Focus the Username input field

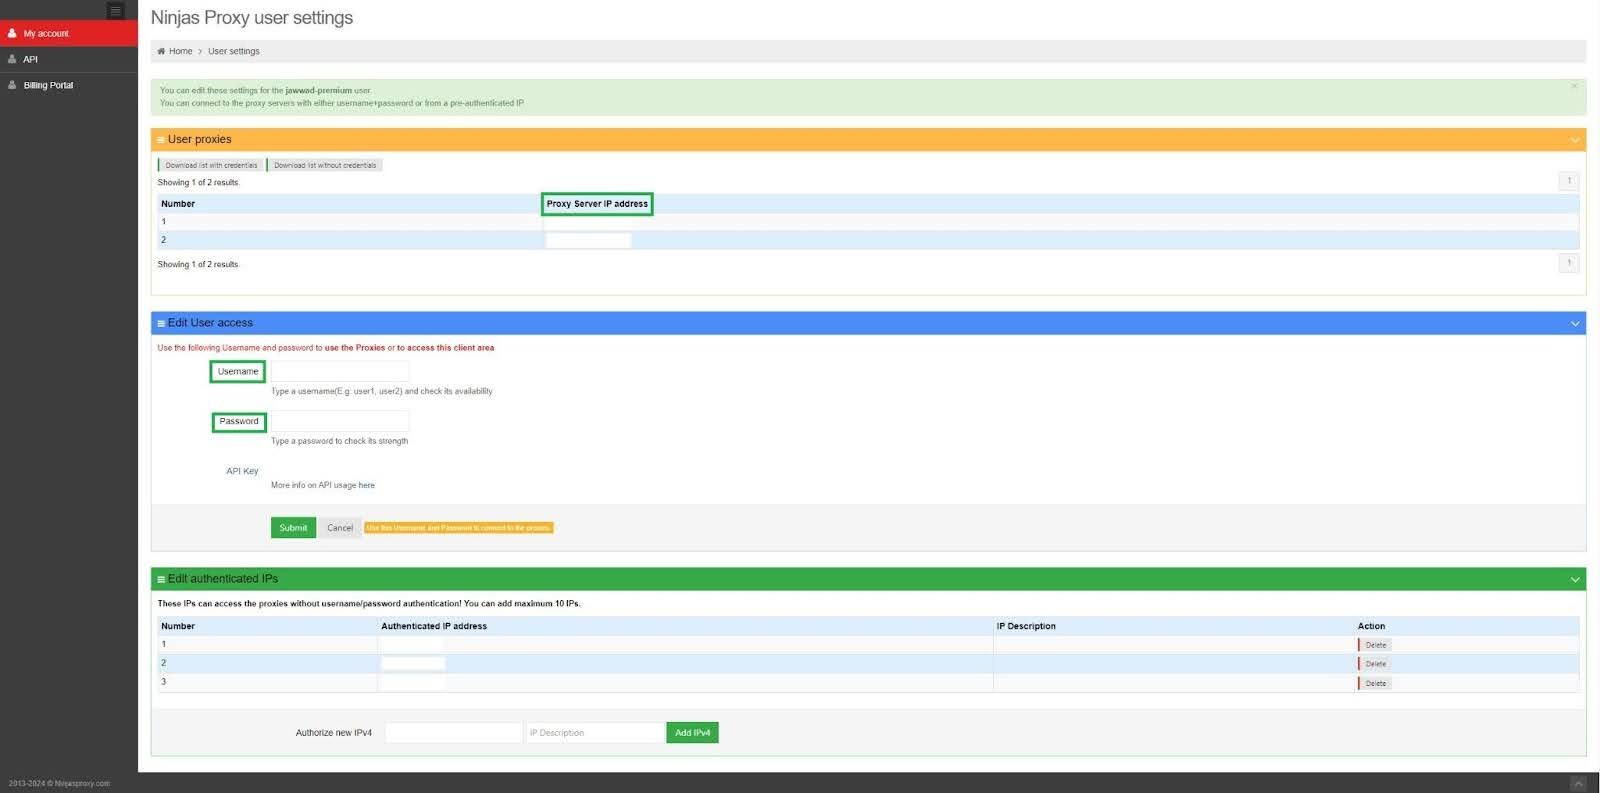[x=340, y=371]
